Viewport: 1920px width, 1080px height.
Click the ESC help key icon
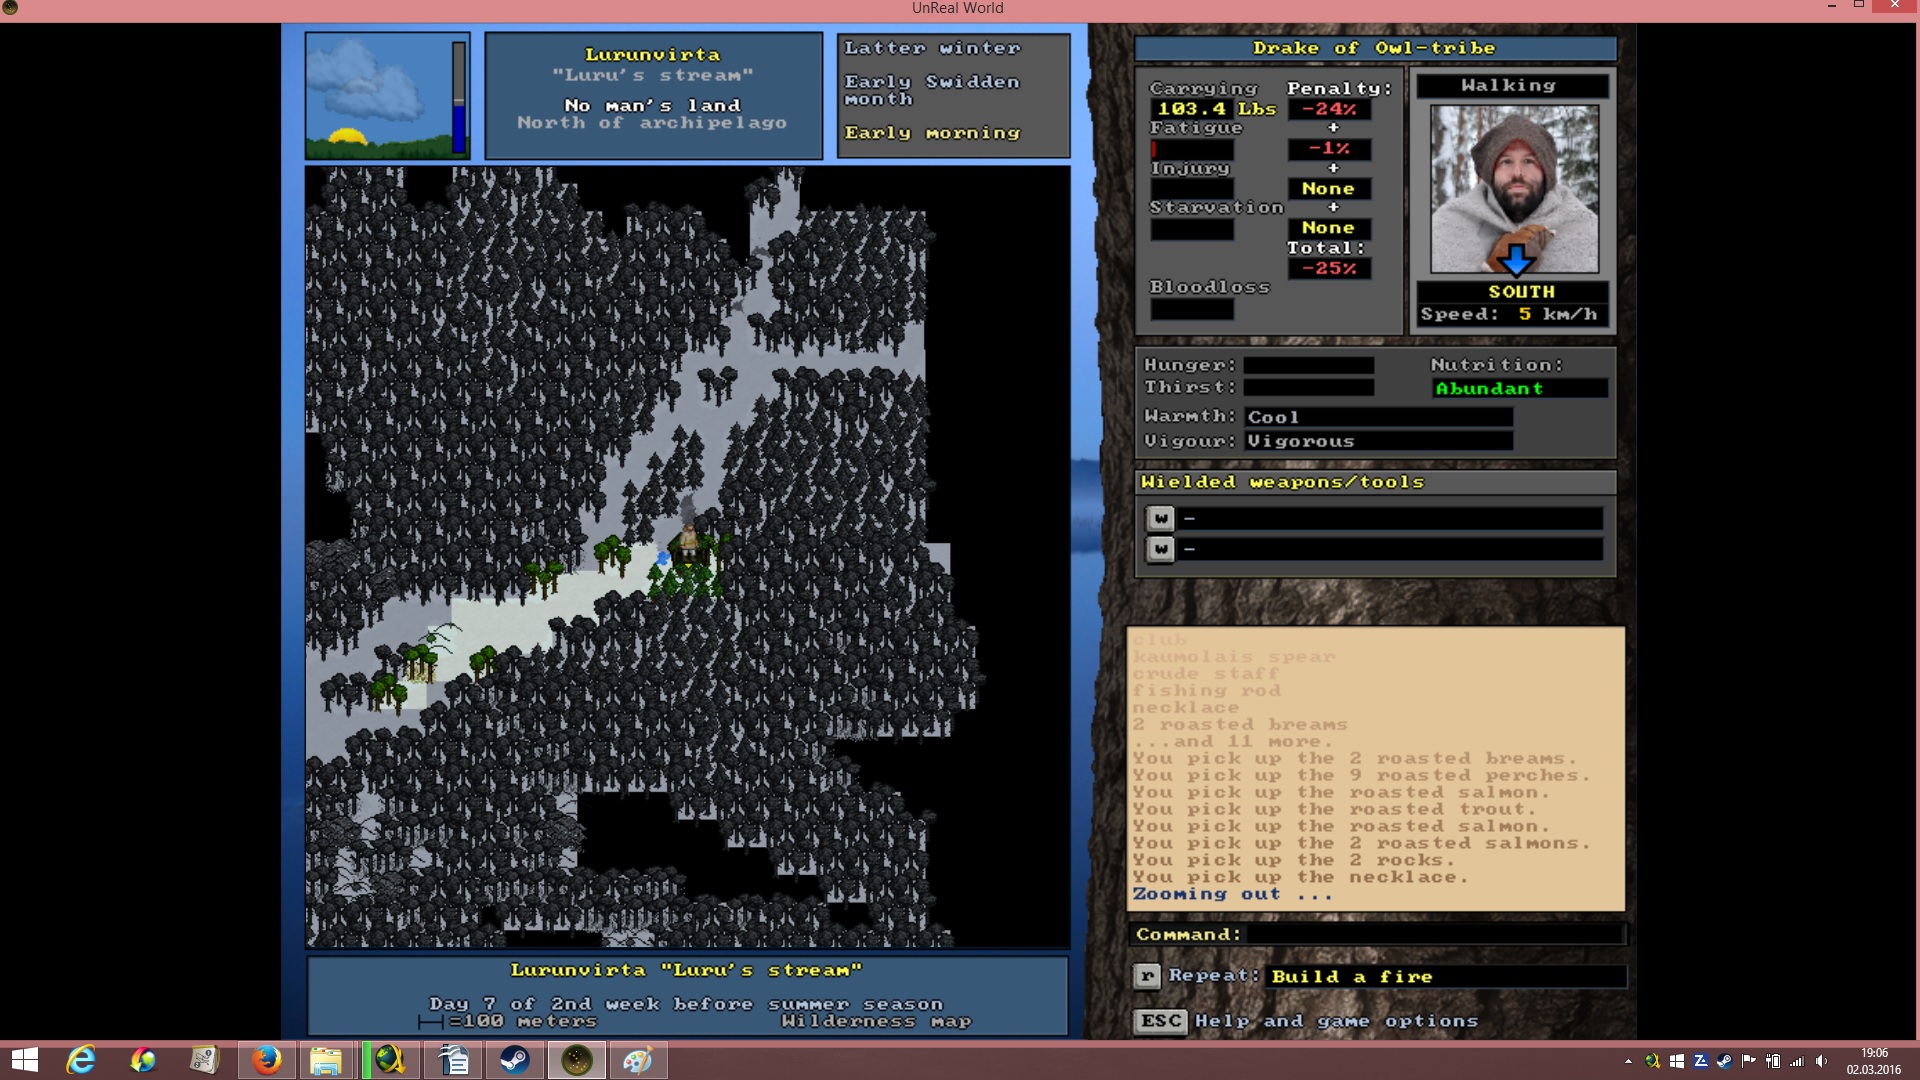[x=1160, y=1021]
